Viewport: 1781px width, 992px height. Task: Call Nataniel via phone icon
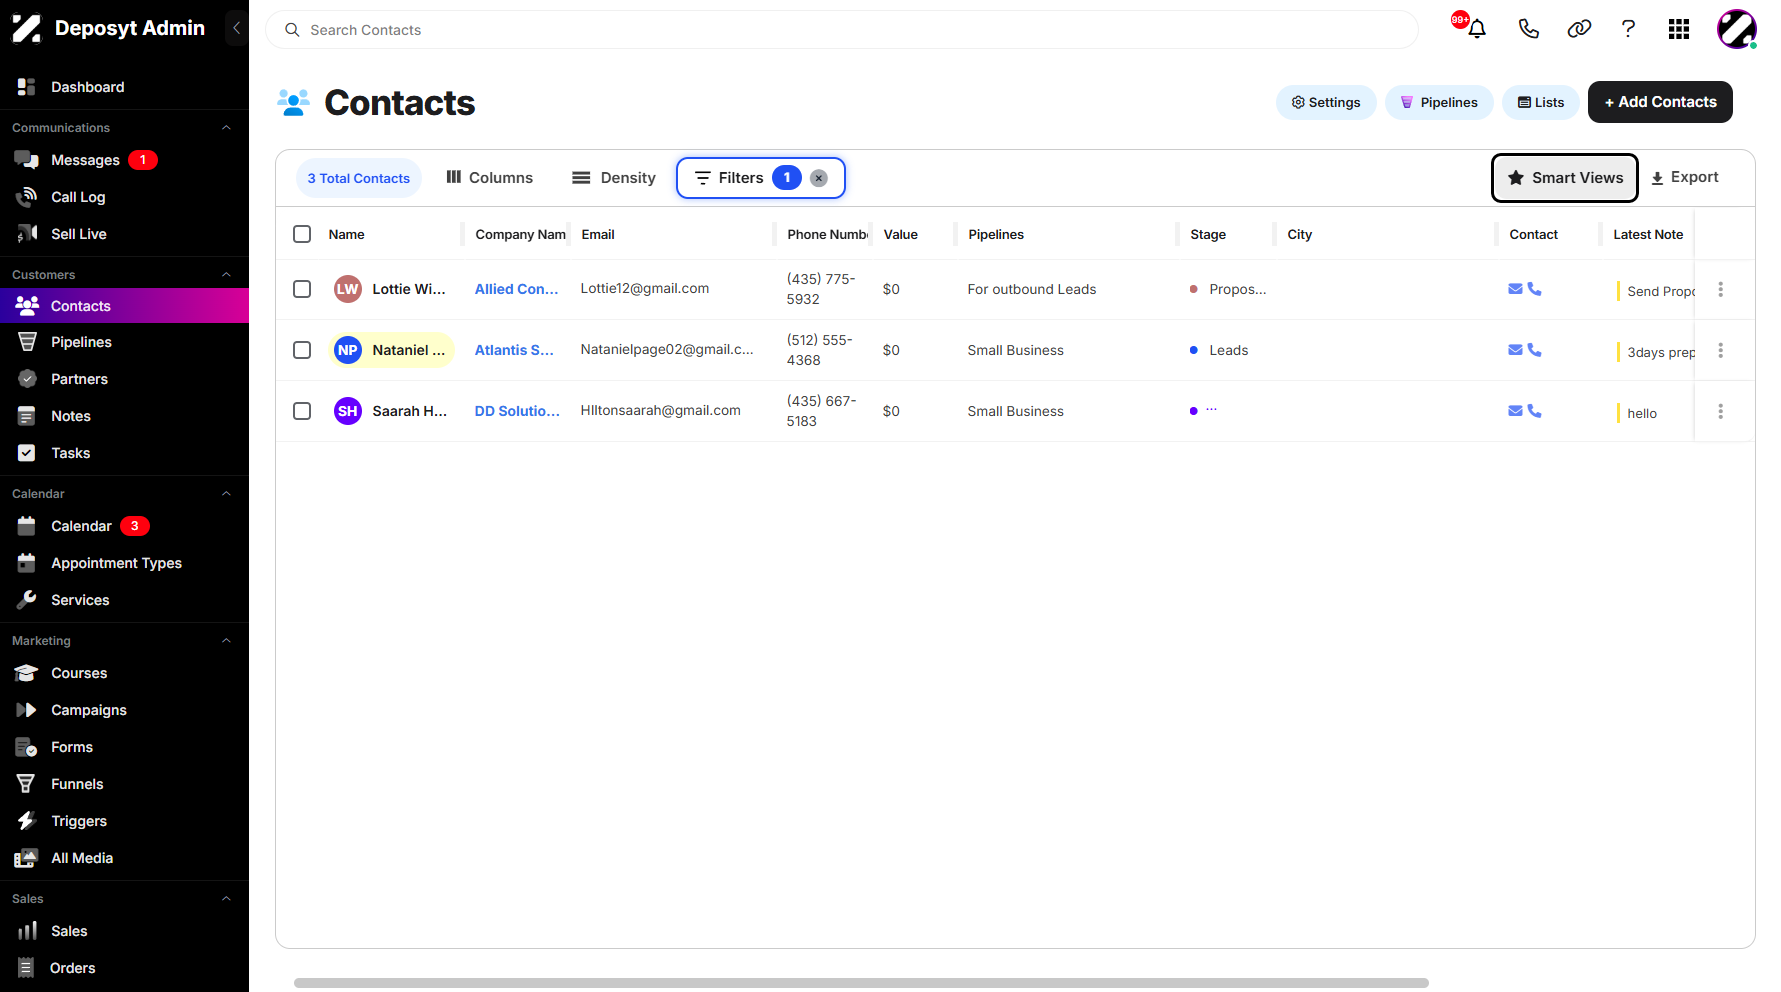point(1534,350)
